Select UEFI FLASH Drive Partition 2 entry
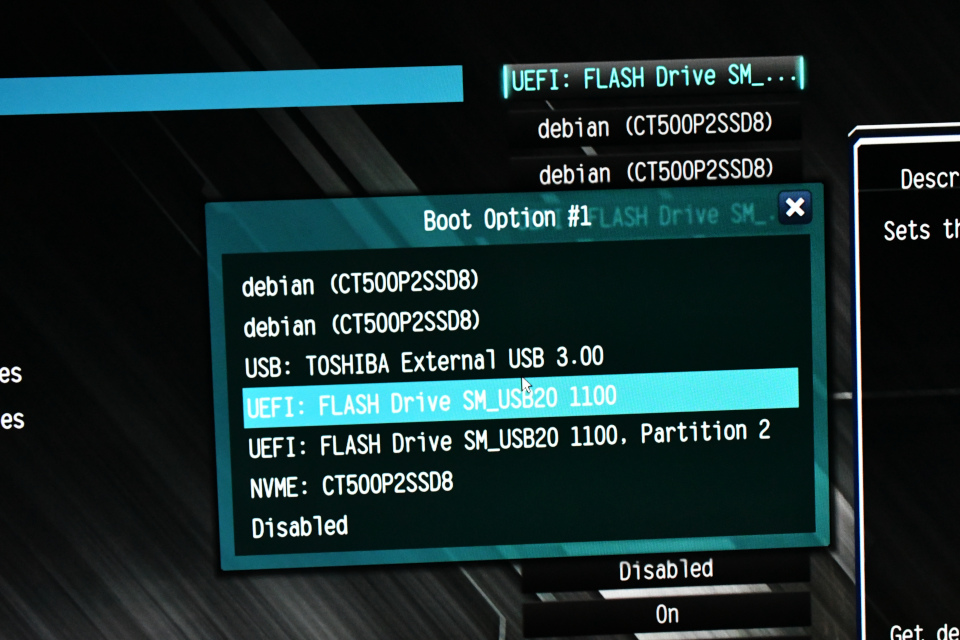Image resolution: width=960 pixels, height=640 pixels. (510, 438)
